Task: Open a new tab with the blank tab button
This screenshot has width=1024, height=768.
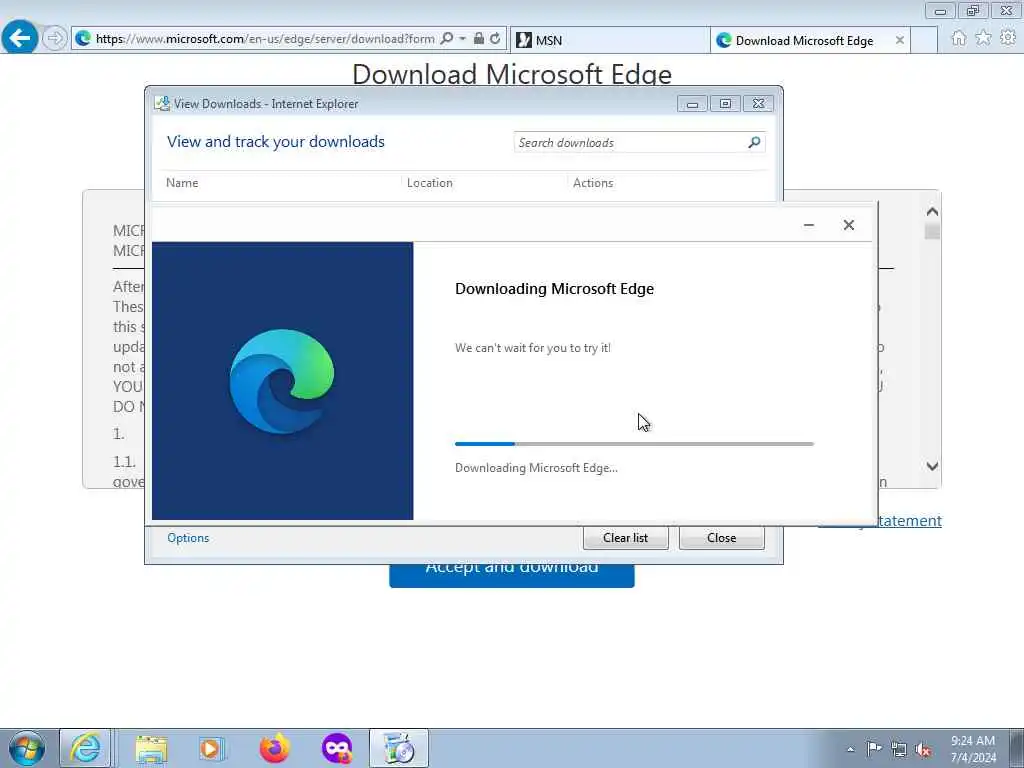Action: click(924, 40)
